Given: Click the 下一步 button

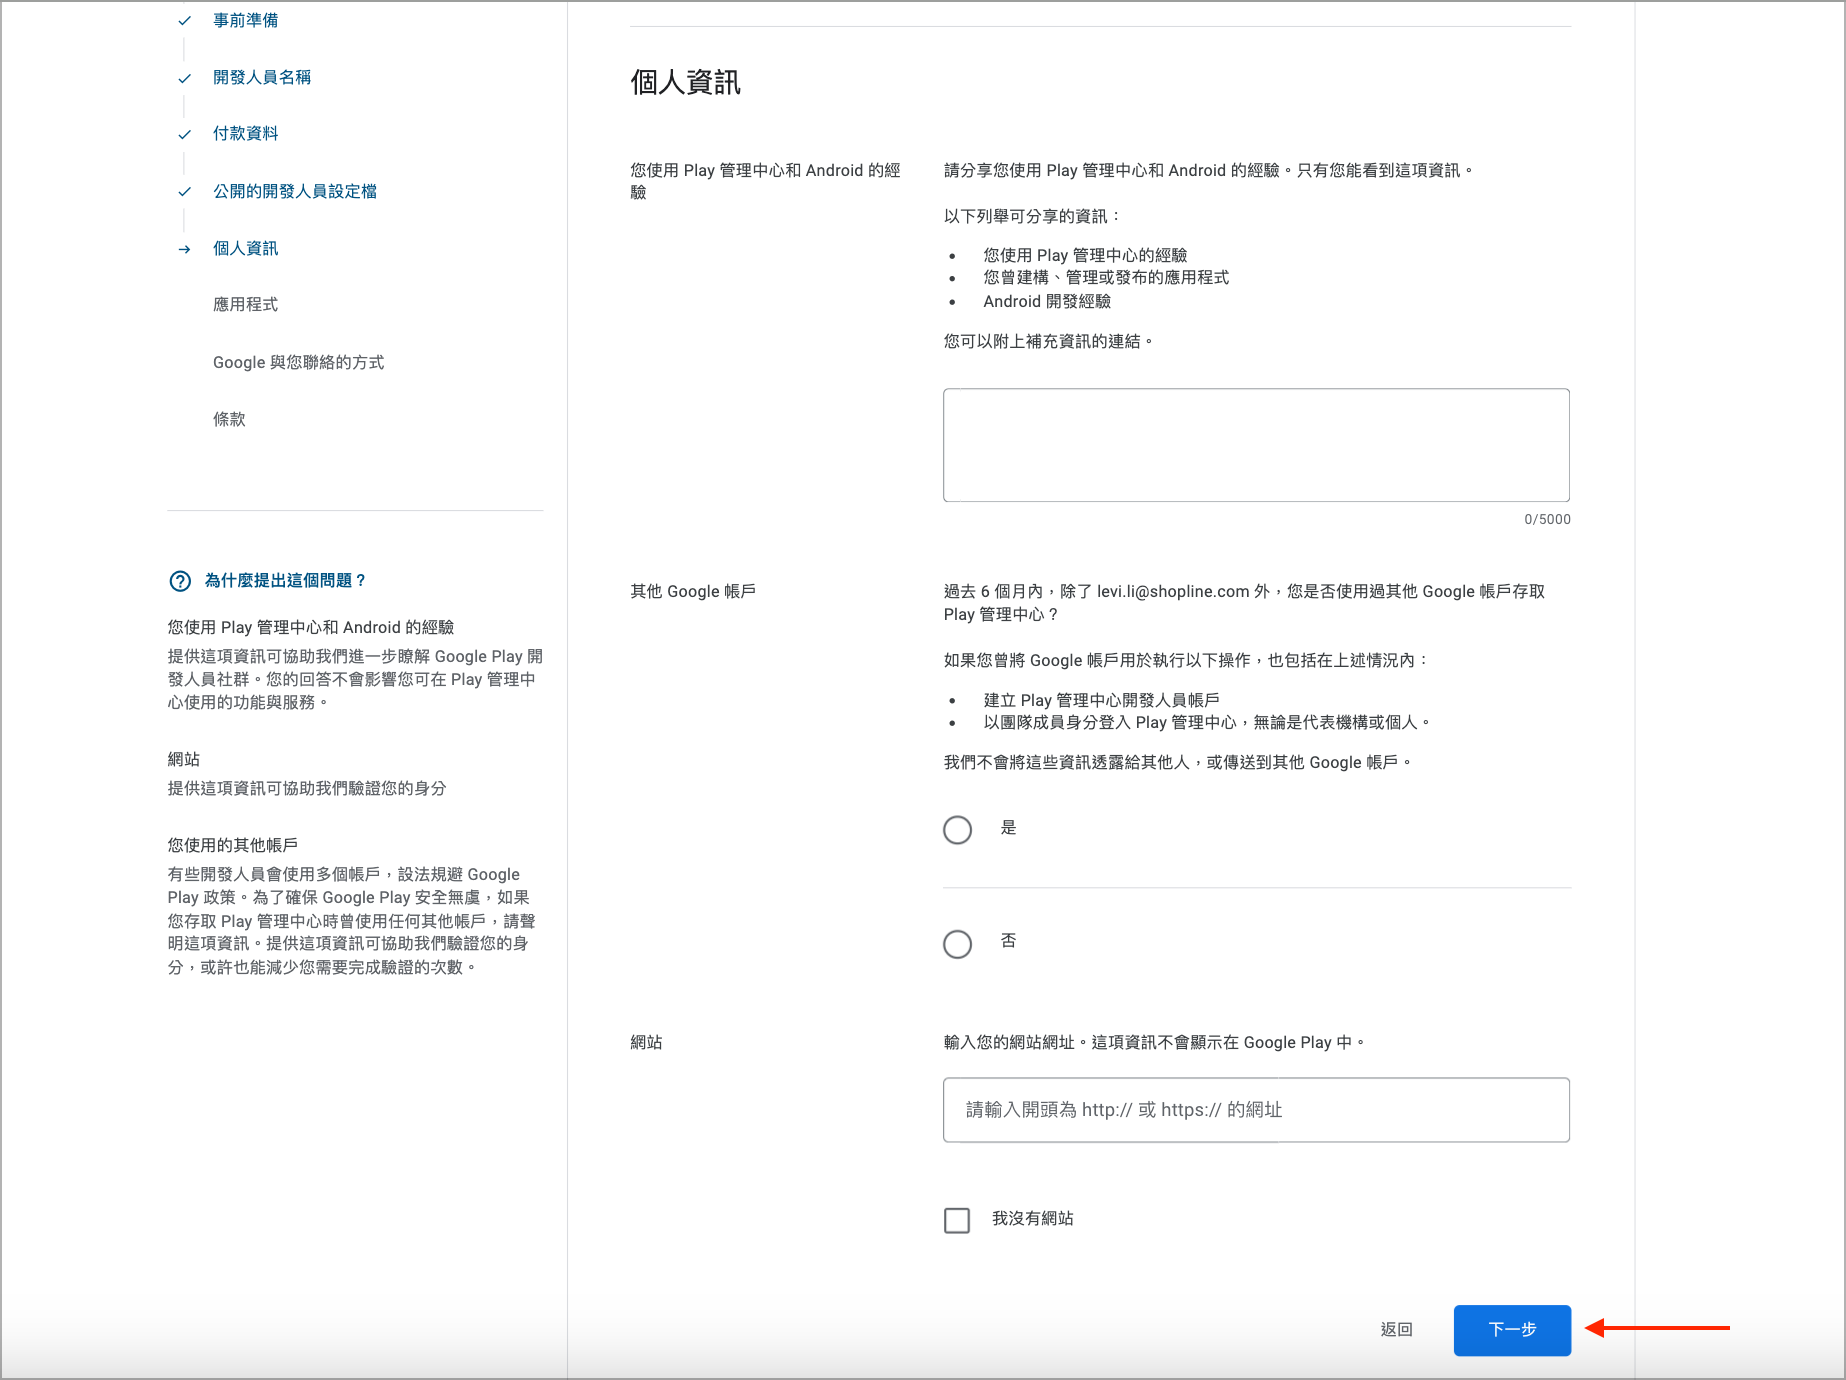Looking at the screenshot, I should [x=1512, y=1330].
